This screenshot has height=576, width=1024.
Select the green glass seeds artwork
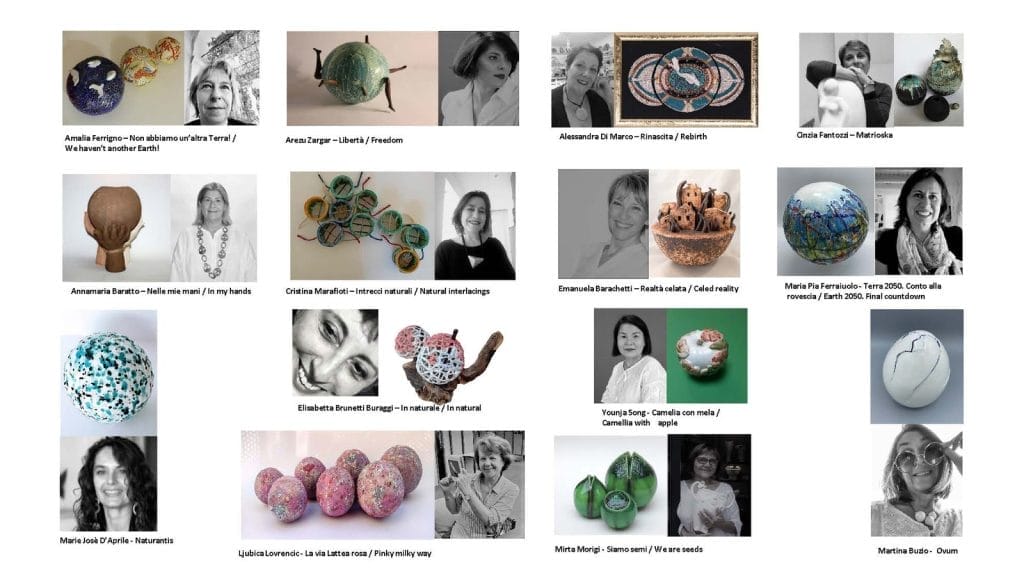611,485
